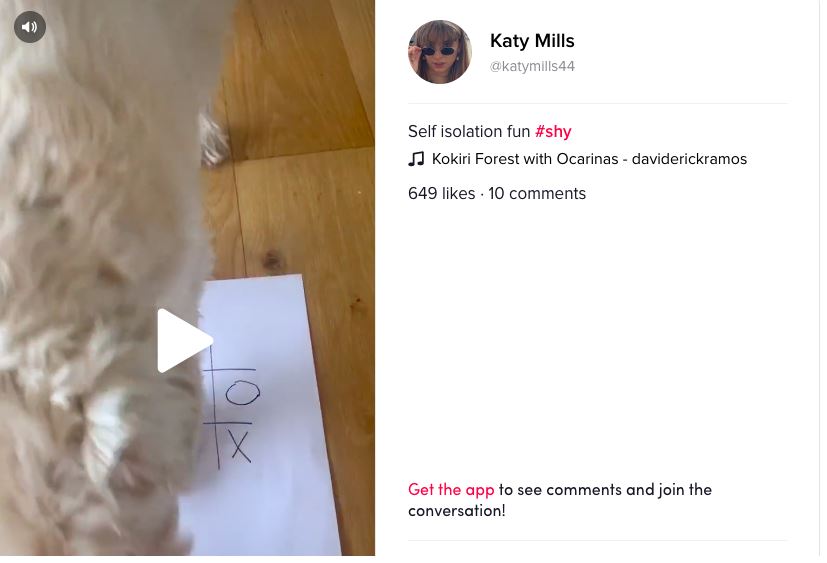This screenshot has height=563, width=827.
Task: Visit the @katymills44 handle
Action: tap(532, 66)
